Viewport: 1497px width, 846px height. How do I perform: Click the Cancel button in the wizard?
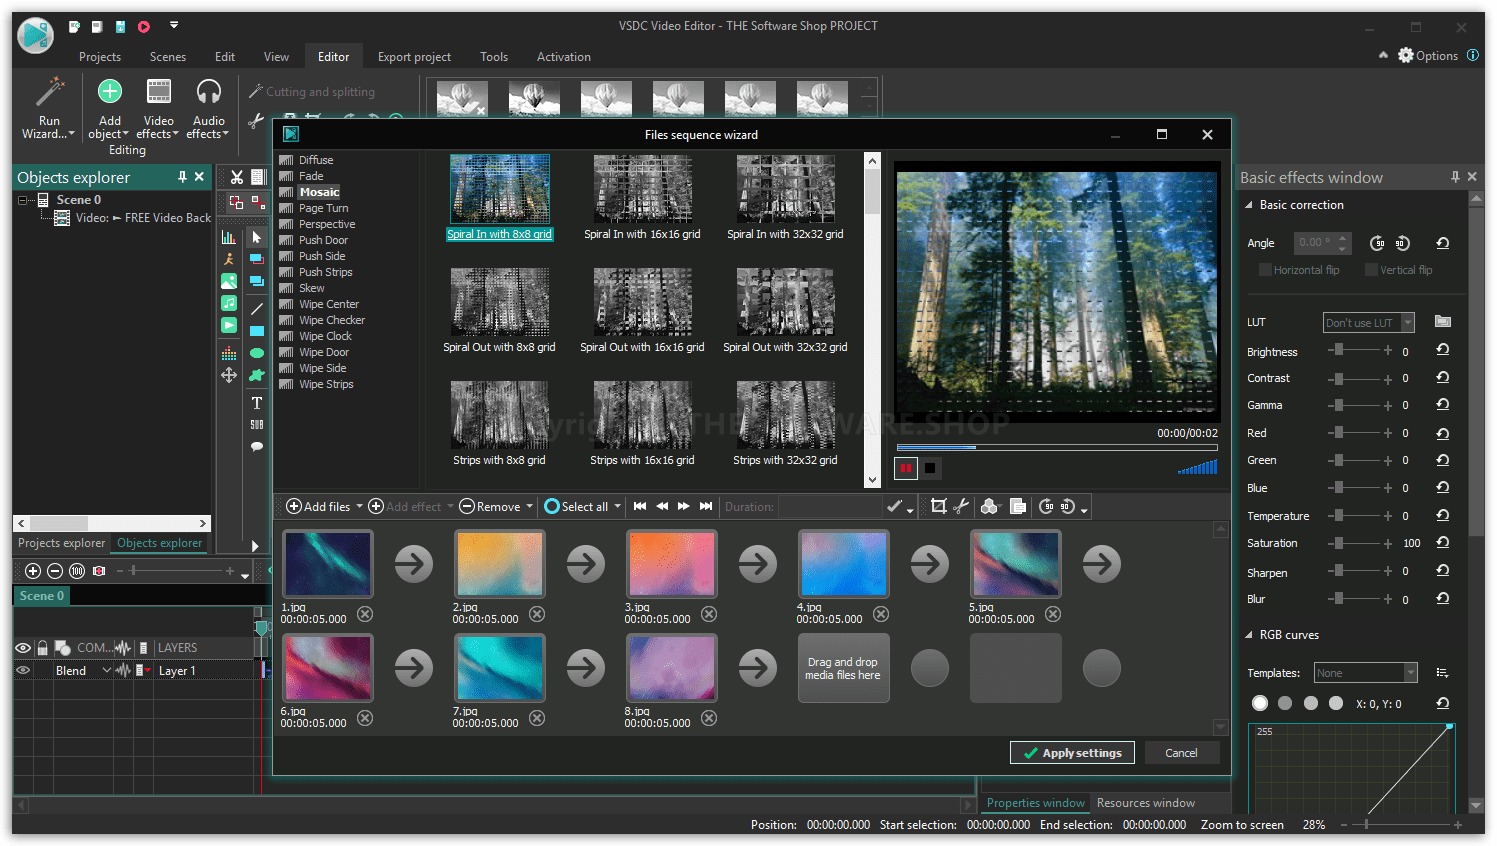coord(1181,753)
